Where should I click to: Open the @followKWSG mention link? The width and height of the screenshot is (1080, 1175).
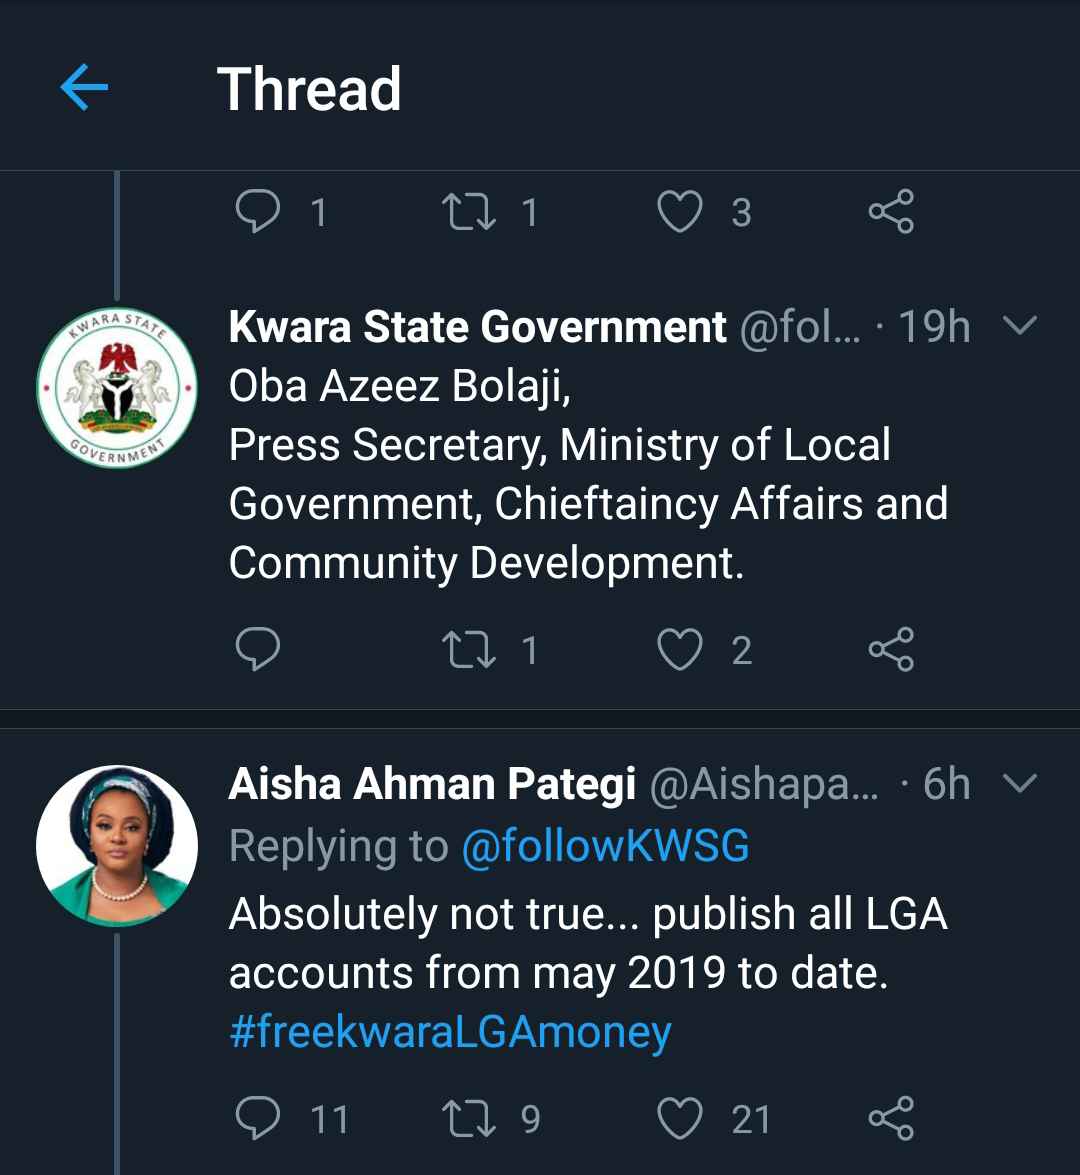click(x=605, y=846)
